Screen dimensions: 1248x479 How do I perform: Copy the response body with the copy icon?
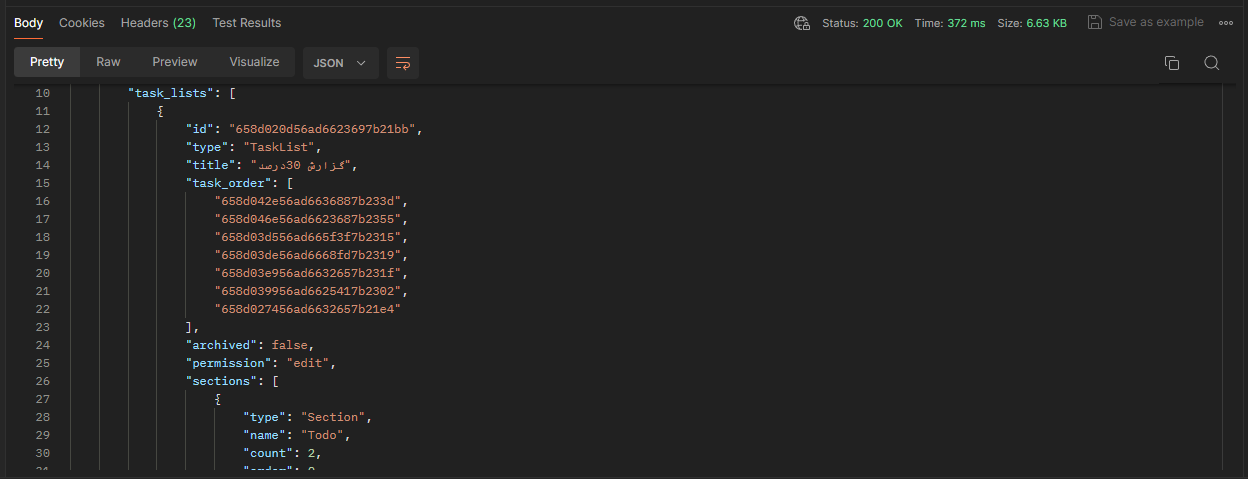click(x=1172, y=63)
